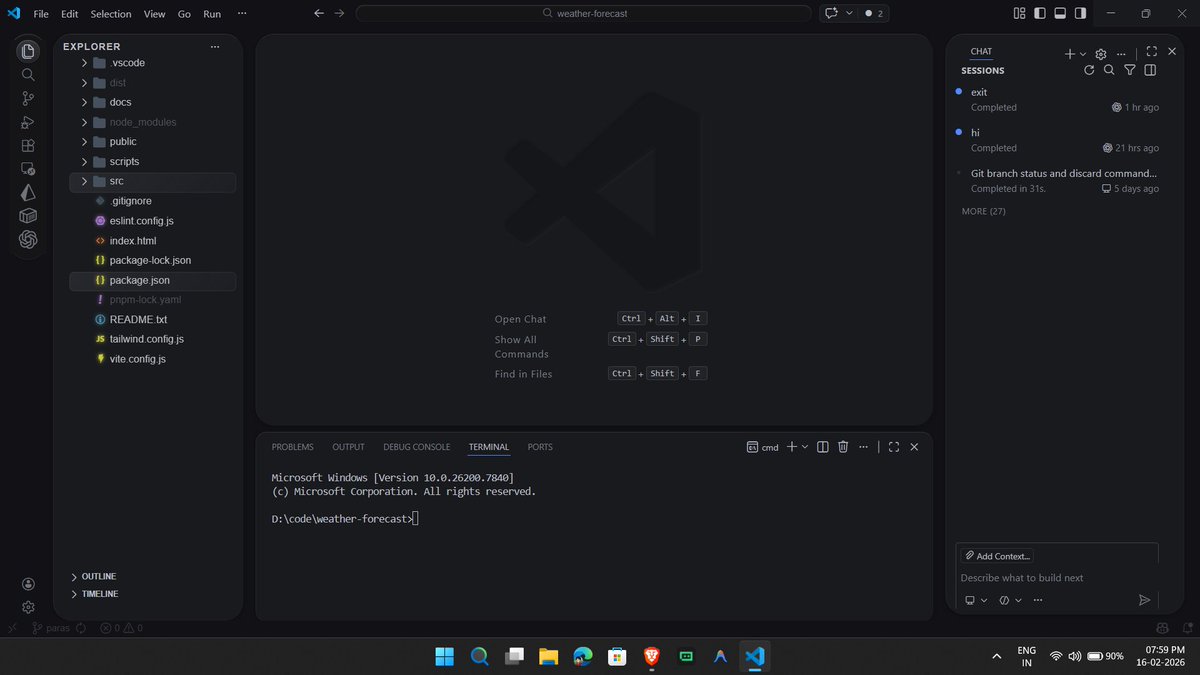Open File Explorer from the taskbar
The width and height of the screenshot is (1200, 675).
(548, 657)
